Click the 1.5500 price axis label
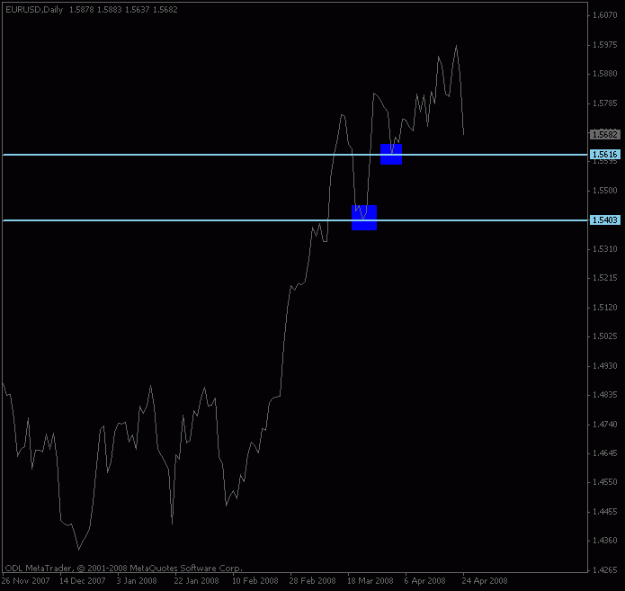The width and height of the screenshot is (625, 591). (x=605, y=190)
